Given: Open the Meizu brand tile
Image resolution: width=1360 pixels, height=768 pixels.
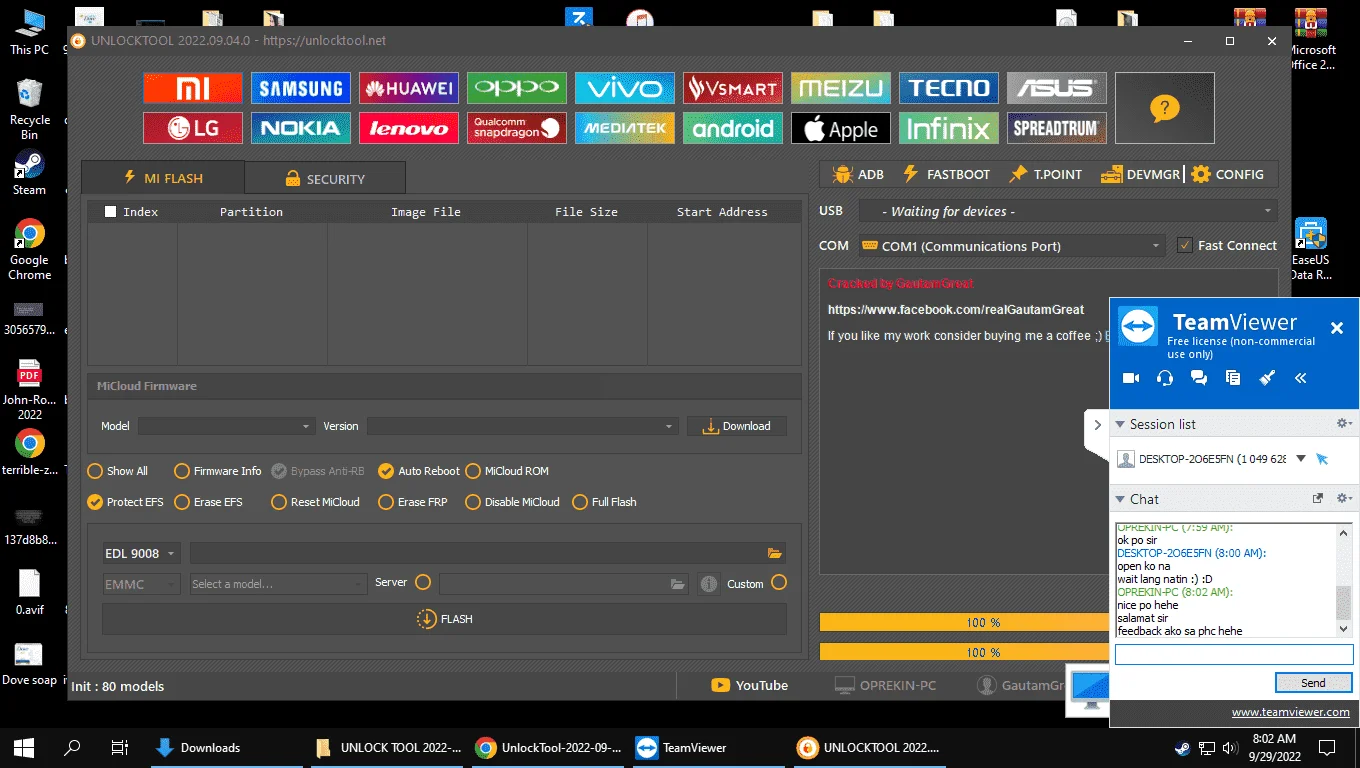Looking at the screenshot, I should point(840,88).
